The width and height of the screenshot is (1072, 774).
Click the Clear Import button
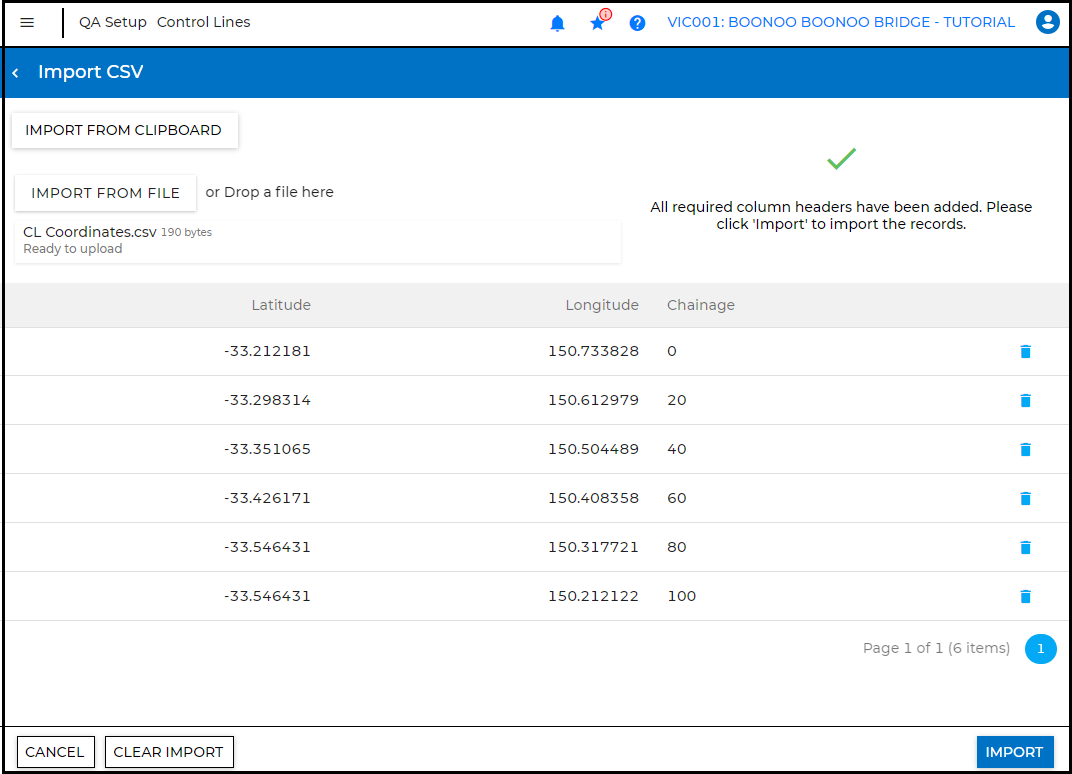coord(169,752)
